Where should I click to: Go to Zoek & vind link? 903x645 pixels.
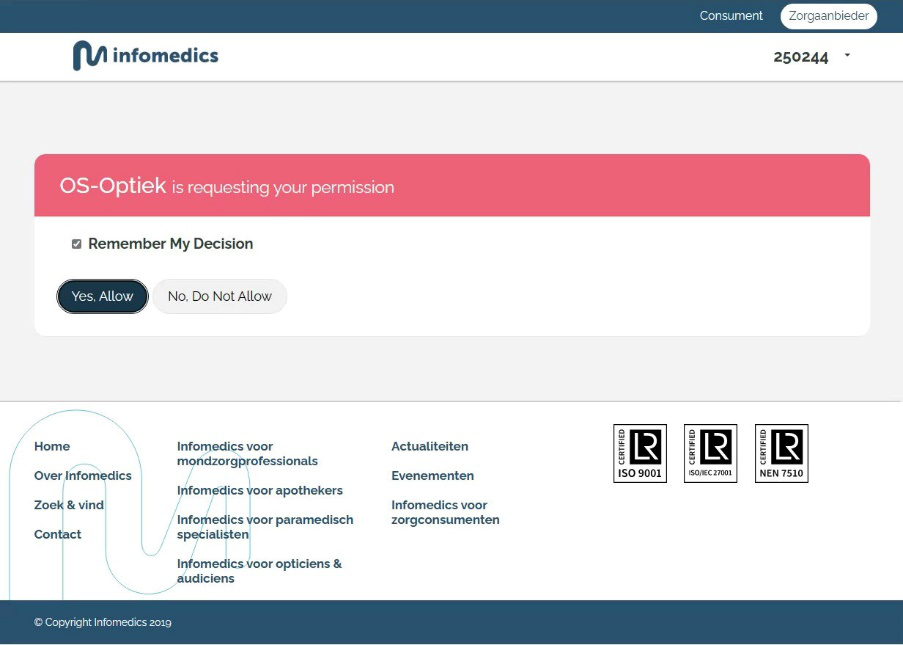[x=69, y=505]
